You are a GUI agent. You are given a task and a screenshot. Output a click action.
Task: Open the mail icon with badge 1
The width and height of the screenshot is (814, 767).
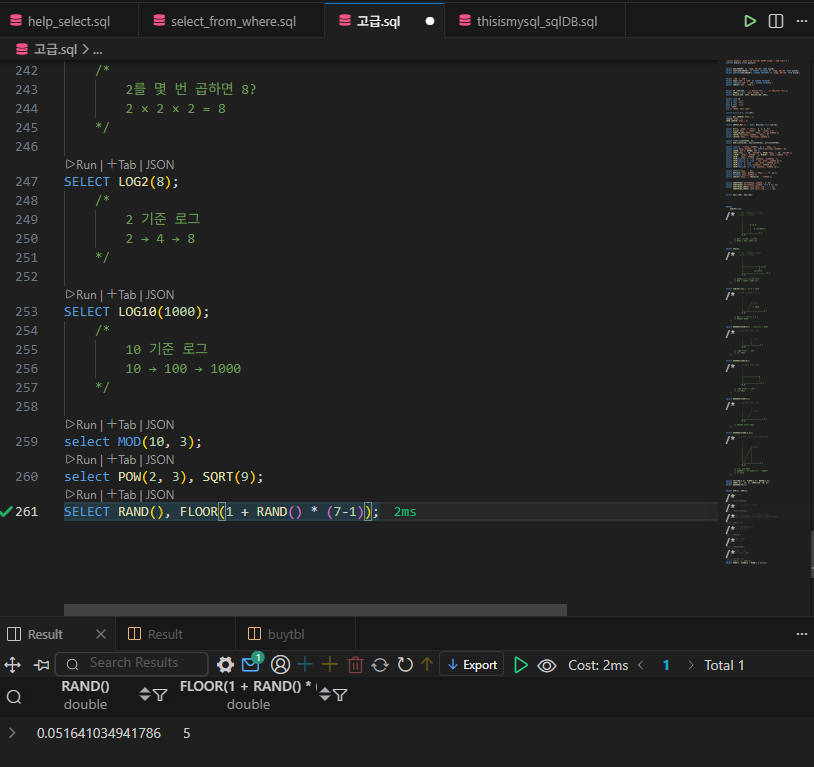coord(252,663)
